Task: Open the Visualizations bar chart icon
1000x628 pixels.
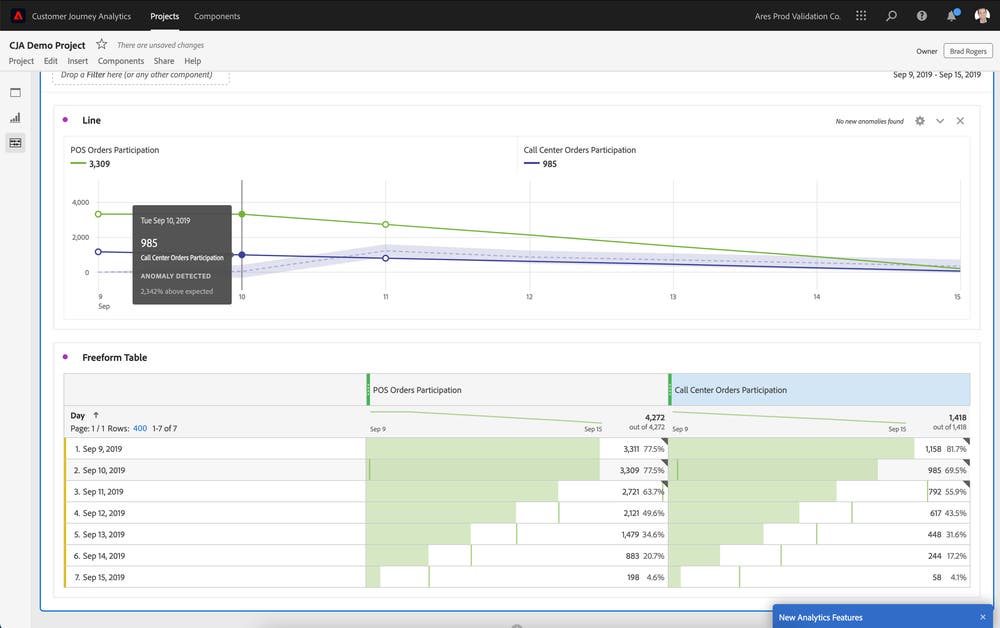Action: pyautogui.click(x=15, y=117)
